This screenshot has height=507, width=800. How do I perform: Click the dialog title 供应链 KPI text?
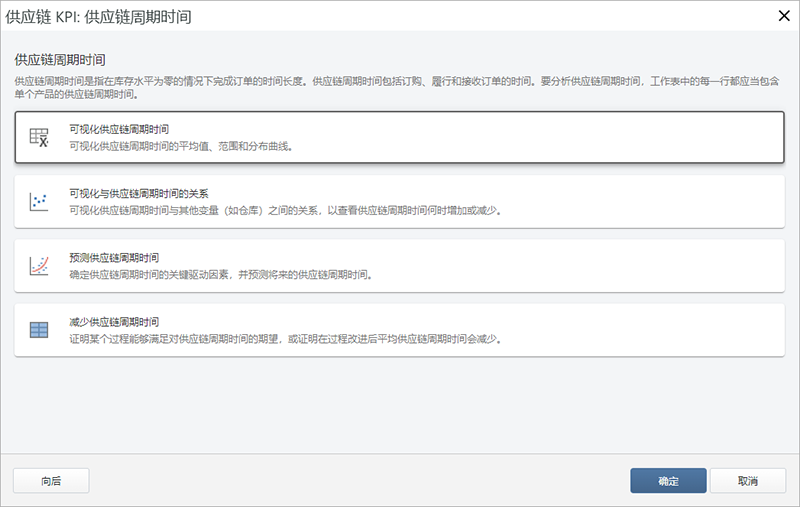coord(100,16)
